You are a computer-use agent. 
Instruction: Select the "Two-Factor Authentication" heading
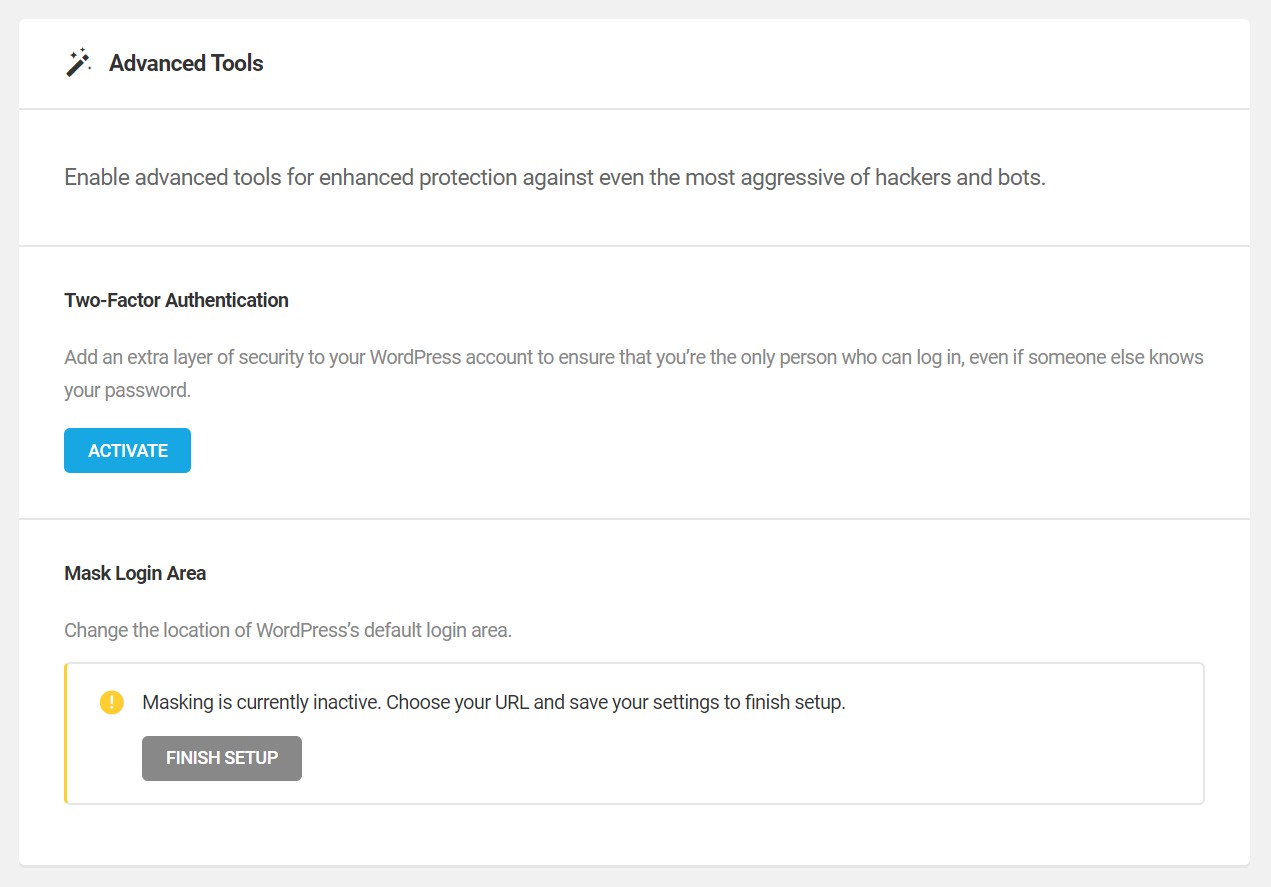(x=176, y=300)
